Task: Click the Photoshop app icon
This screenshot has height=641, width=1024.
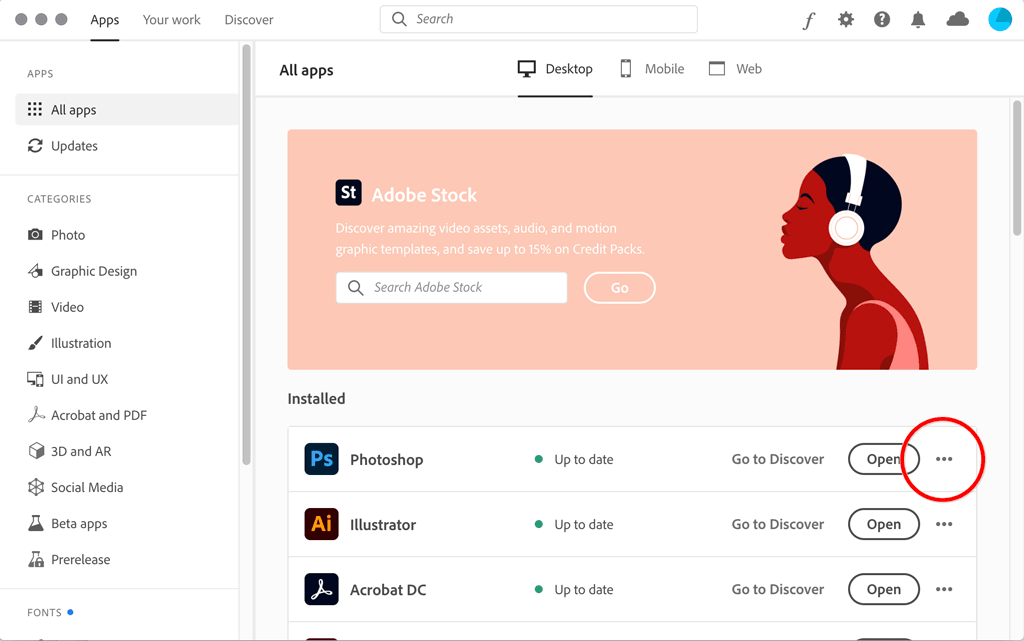Action: coord(322,459)
